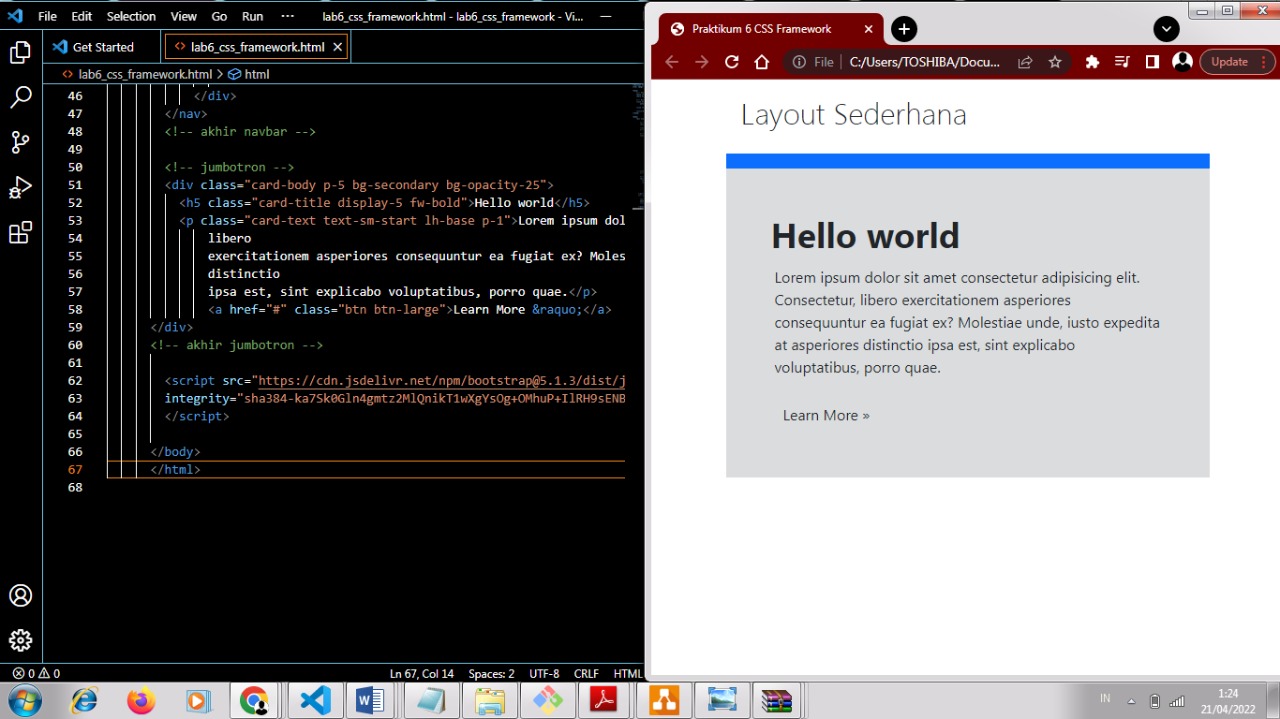Image resolution: width=1280 pixels, height=719 pixels.
Task: Open a new Chrome tab
Action: tap(904, 29)
